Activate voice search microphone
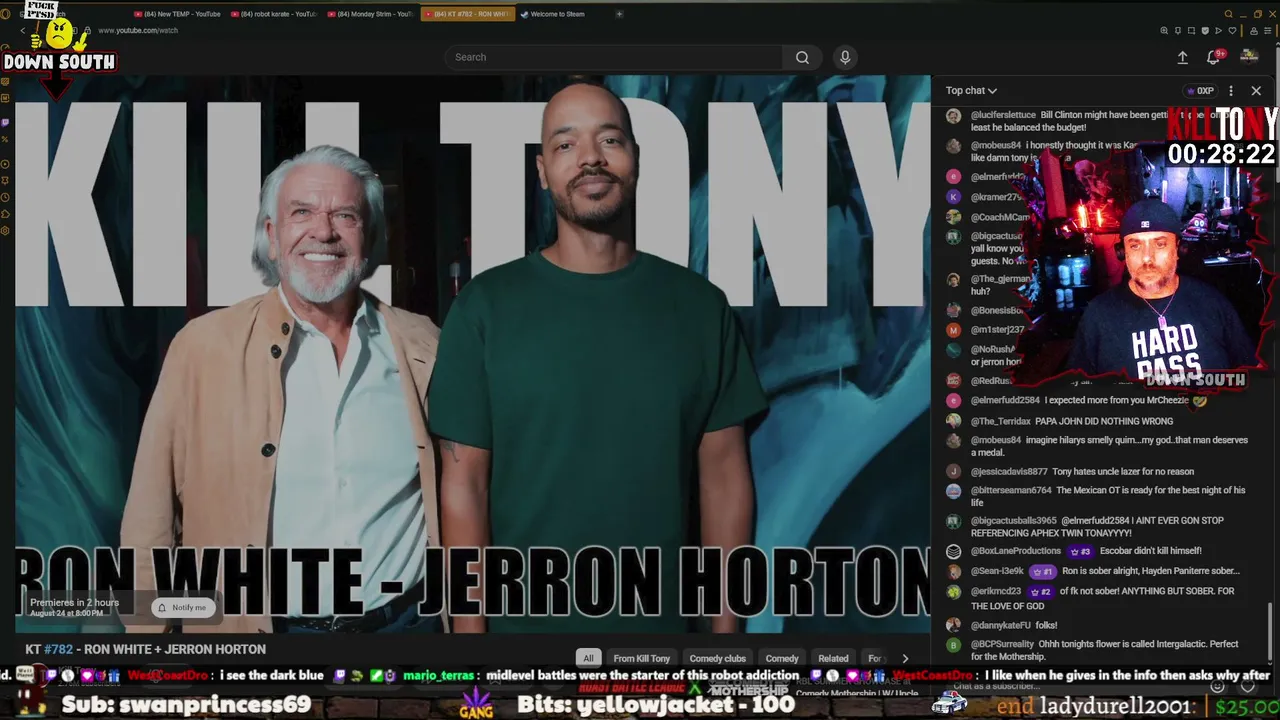Screen dimensions: 1280x720 (845, 57)
